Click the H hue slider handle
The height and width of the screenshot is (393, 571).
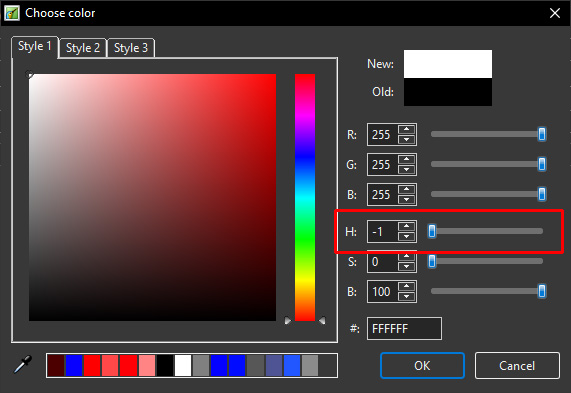(432, 231)
